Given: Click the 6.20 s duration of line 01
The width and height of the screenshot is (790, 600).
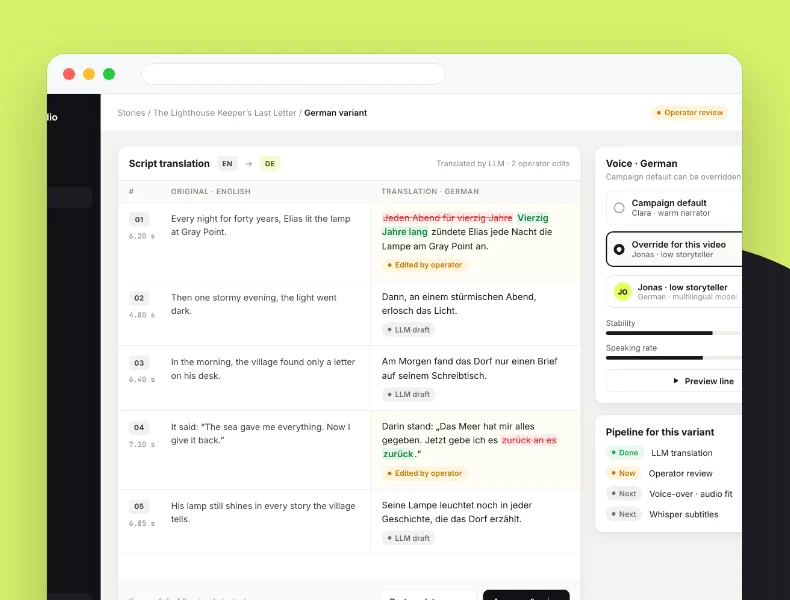Looking at the screenshot, I should click(142, 236).
